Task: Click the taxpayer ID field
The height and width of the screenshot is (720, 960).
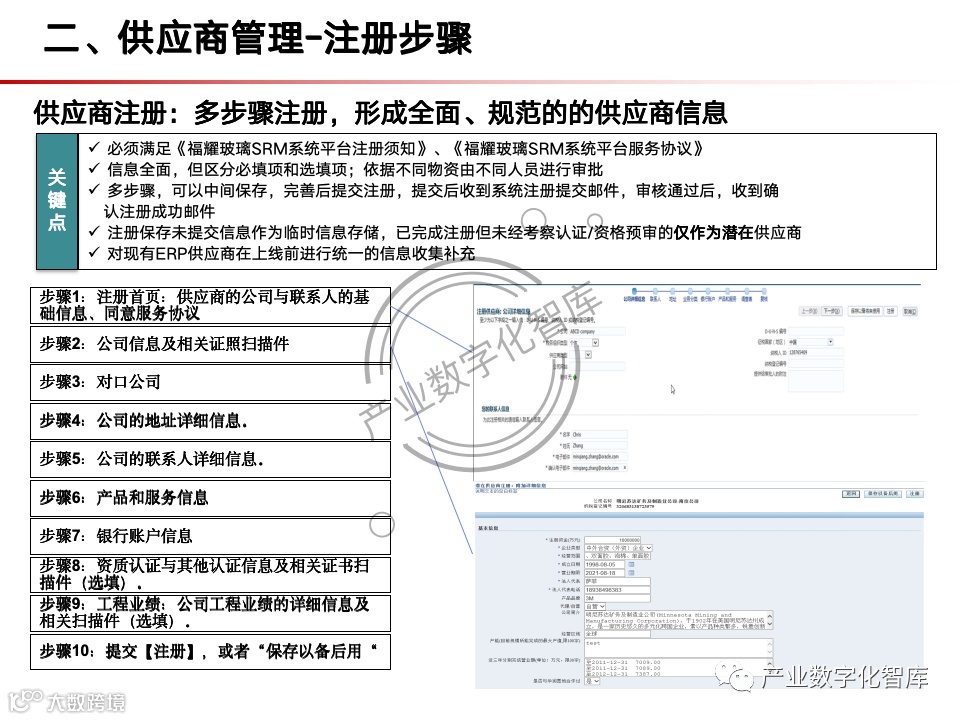Action: pos(816,352)
